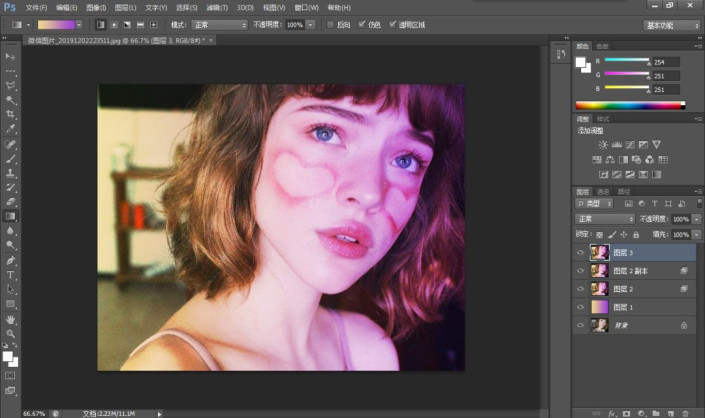Toggle the Reverse gradient checkbox
The height and width of the screenshot is (418, 705).
(330, 25)
